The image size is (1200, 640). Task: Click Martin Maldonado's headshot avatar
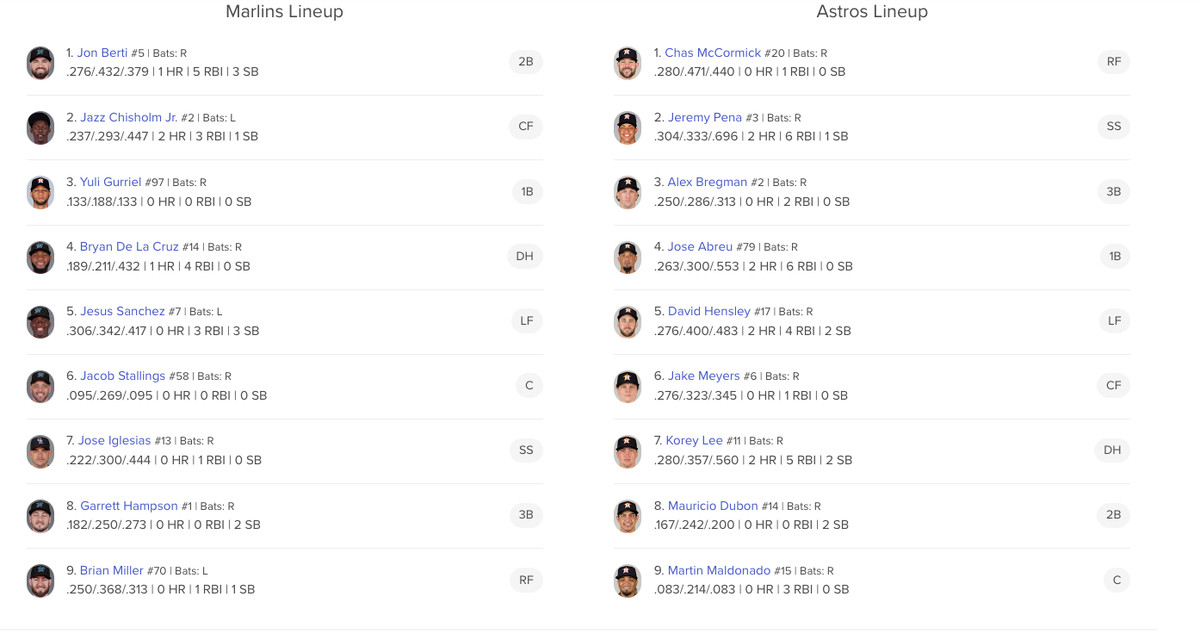click(627, 581)
